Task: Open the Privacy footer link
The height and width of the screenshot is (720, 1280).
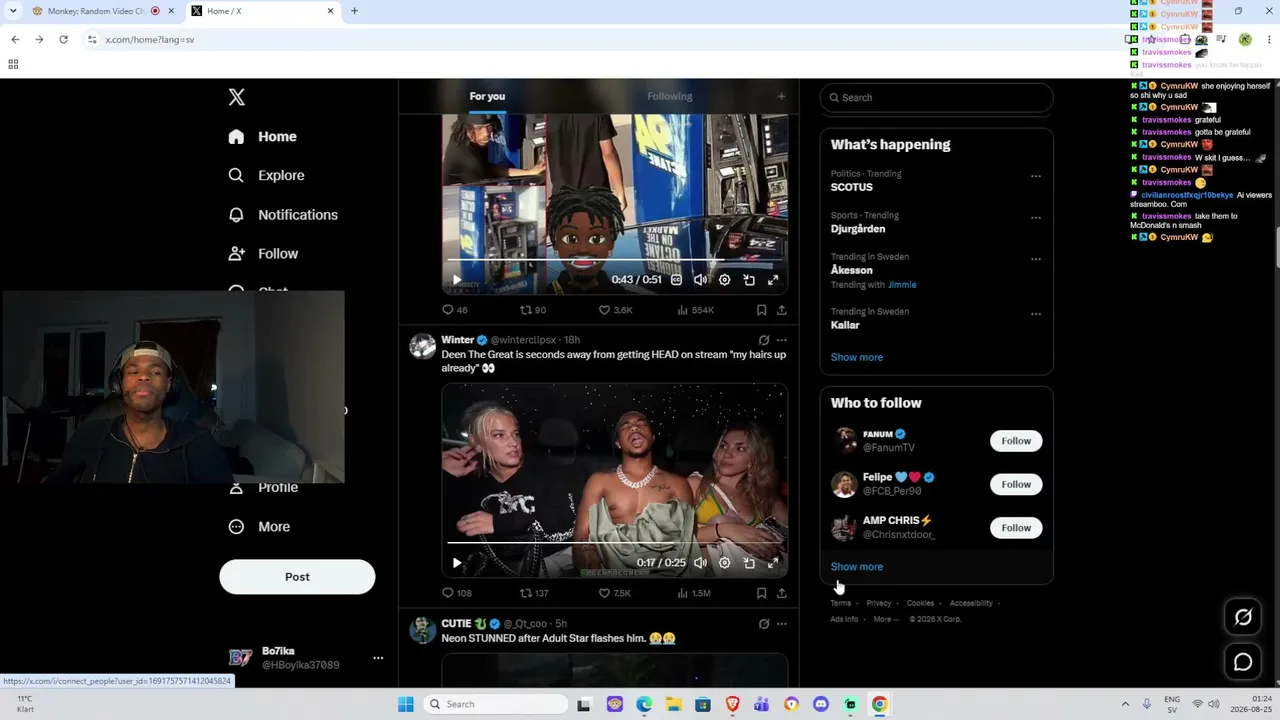Action: tap(879, 603)
